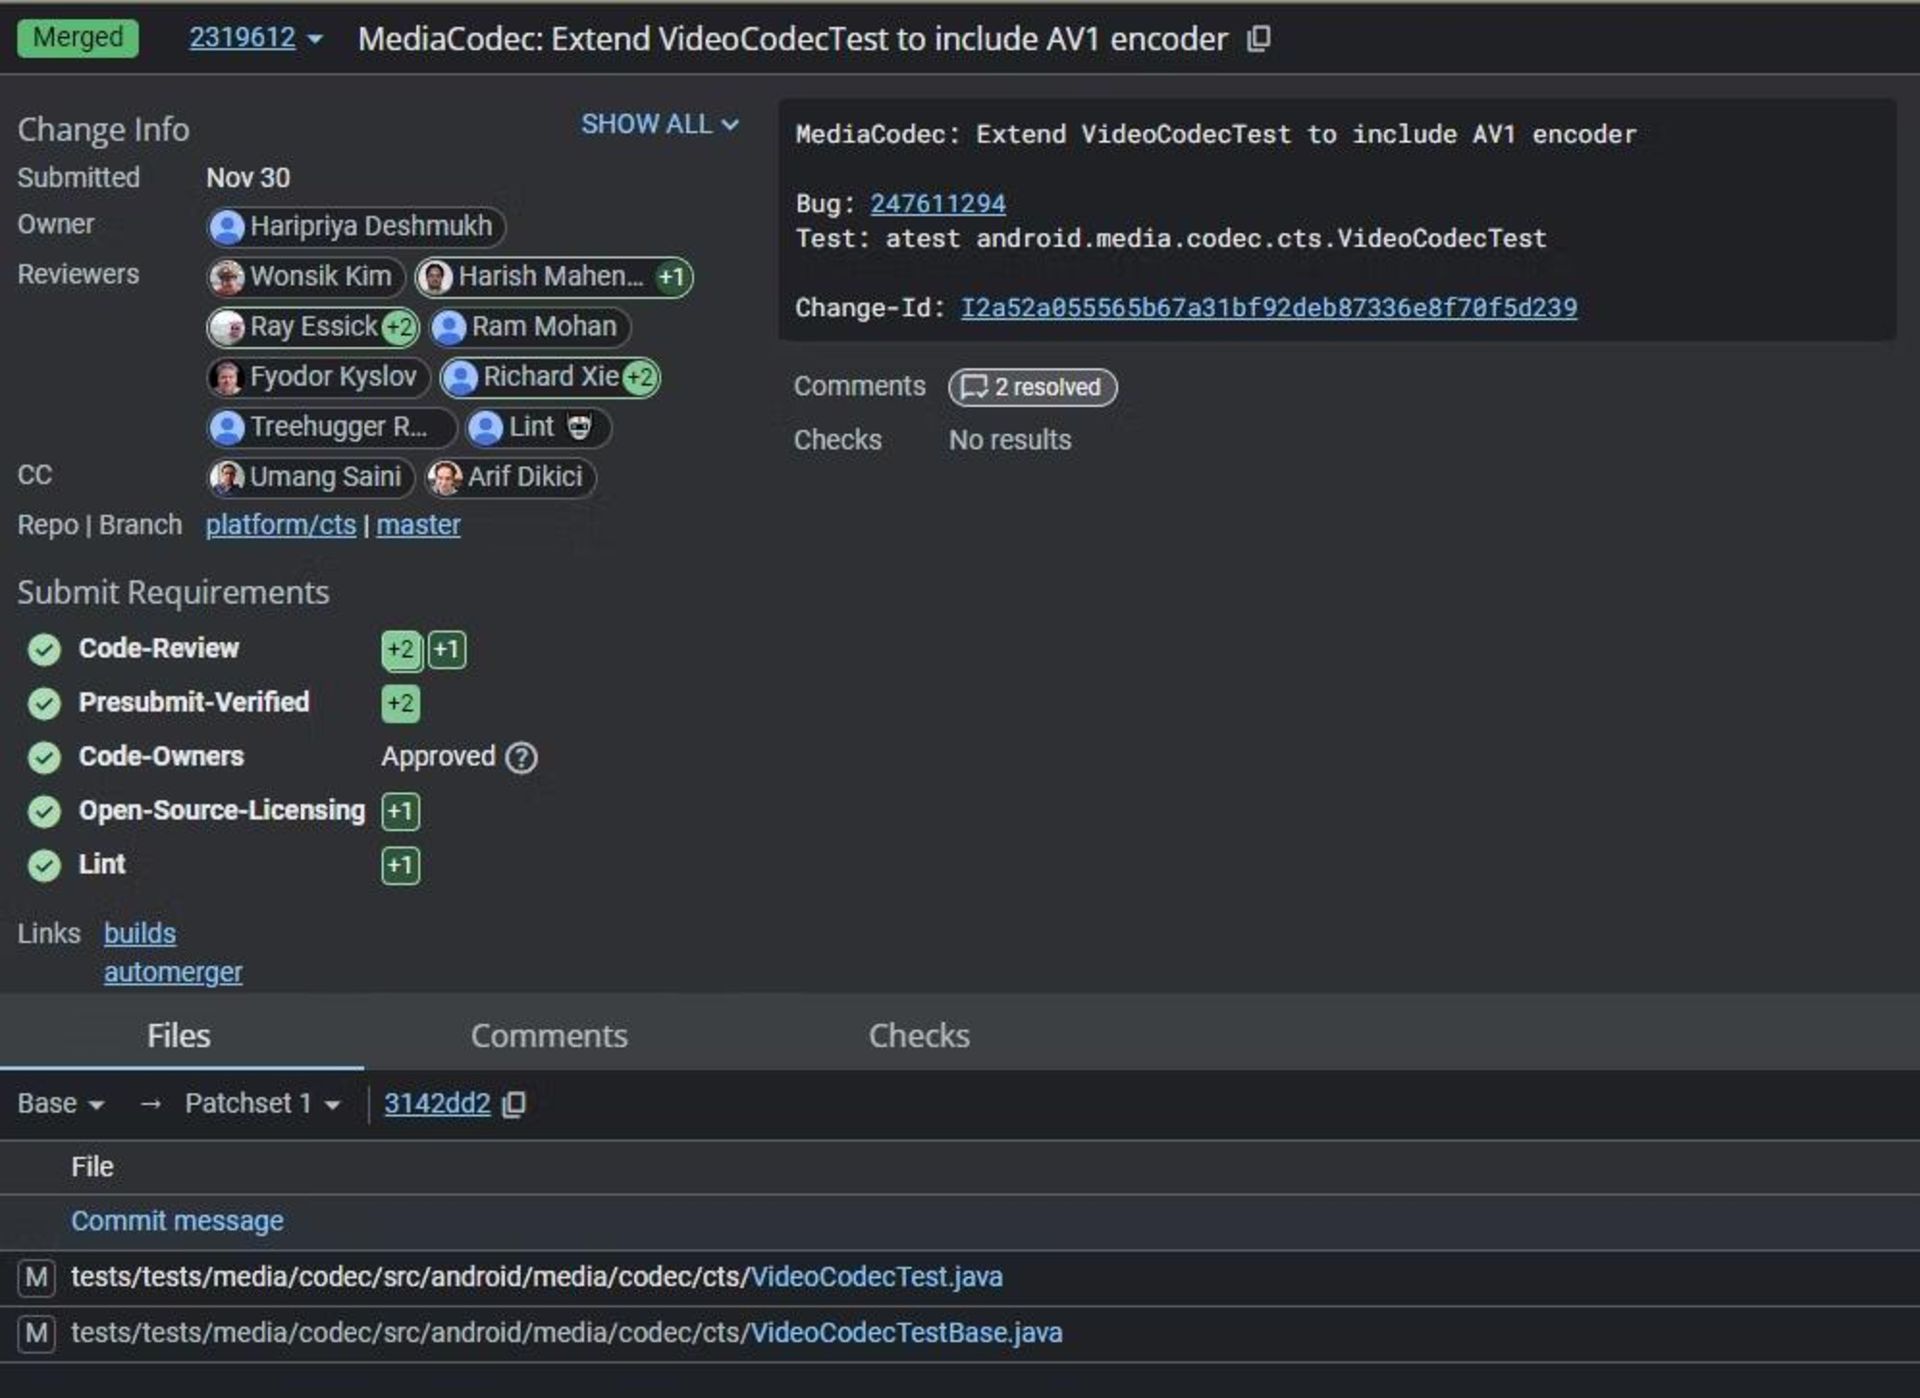The image size is (1920, 1398).
Task: Click the automerger link under Links
Action: pos(174,972)
